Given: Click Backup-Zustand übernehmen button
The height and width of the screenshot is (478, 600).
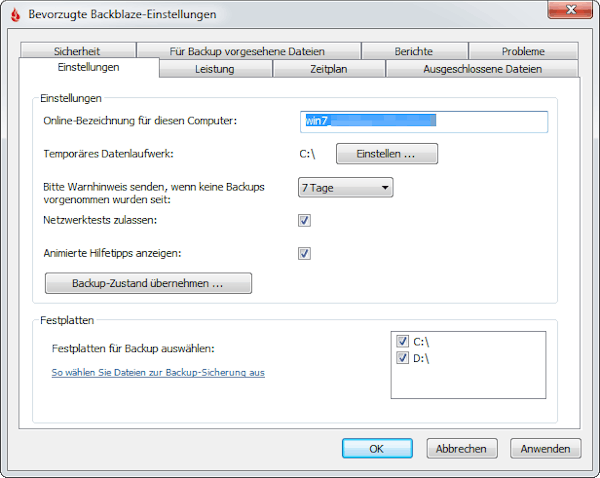Looking at the screenshot, I should pos(148,283).
